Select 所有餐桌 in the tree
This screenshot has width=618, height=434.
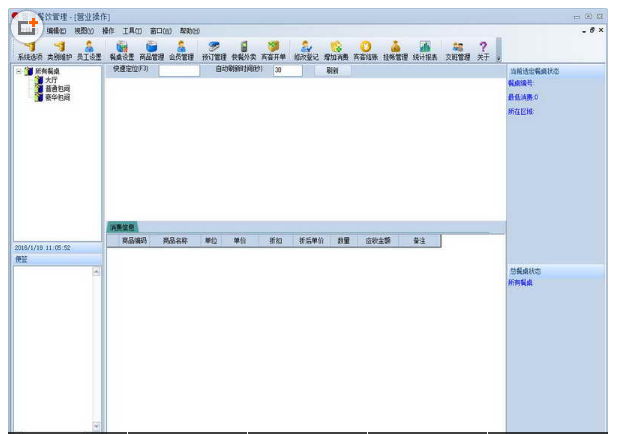point(47,71)
